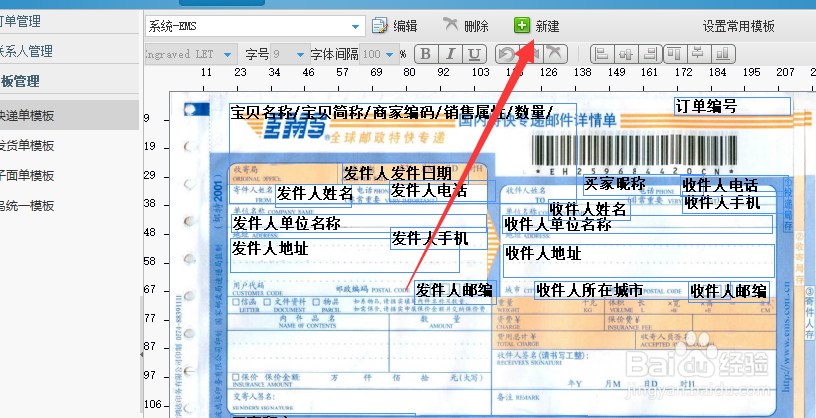Select the 发件人发件日期 field

405,173
